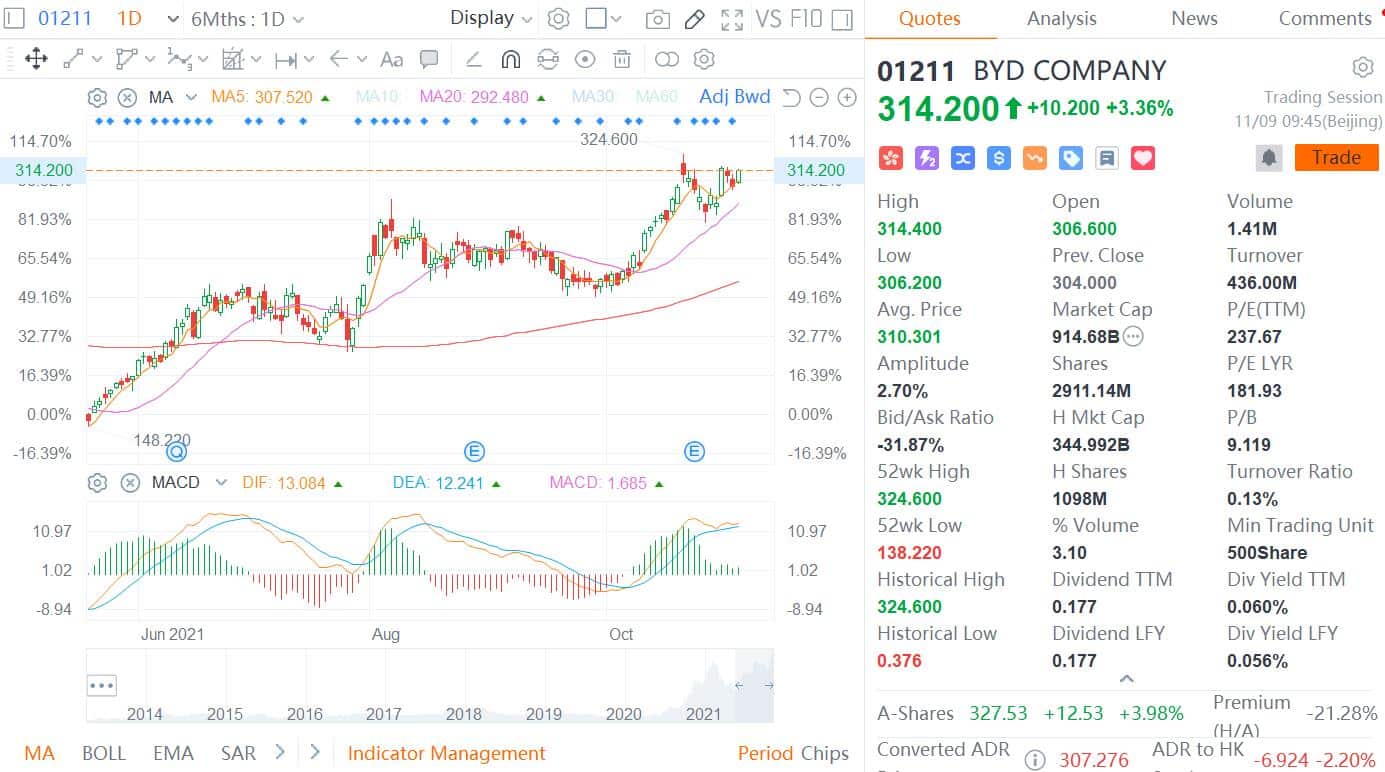This screenshot has width=1385, height=772.
Task: Select the Aa text annotation tool
Action: coord(391,59)
